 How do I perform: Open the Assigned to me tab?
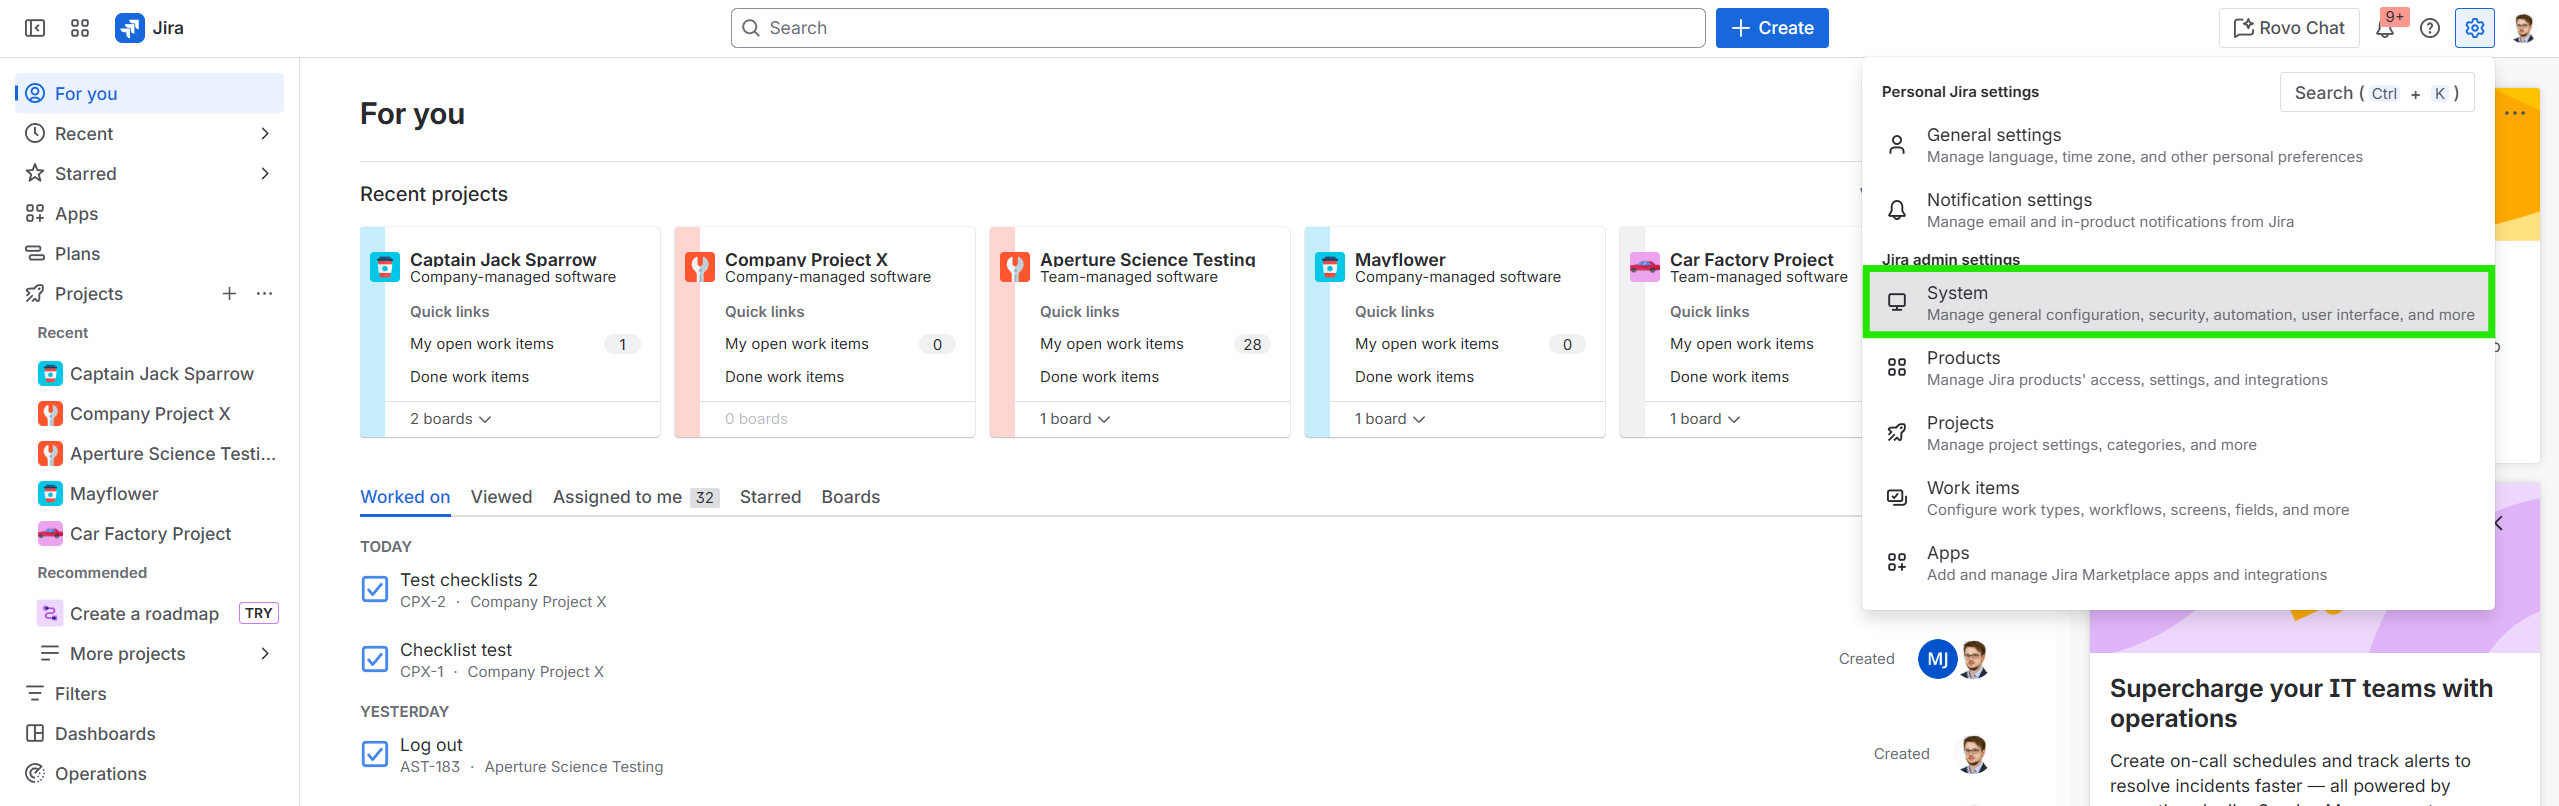coord(636,497)
